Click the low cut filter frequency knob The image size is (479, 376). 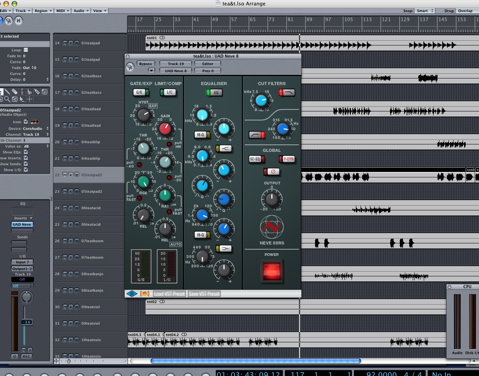283,128
